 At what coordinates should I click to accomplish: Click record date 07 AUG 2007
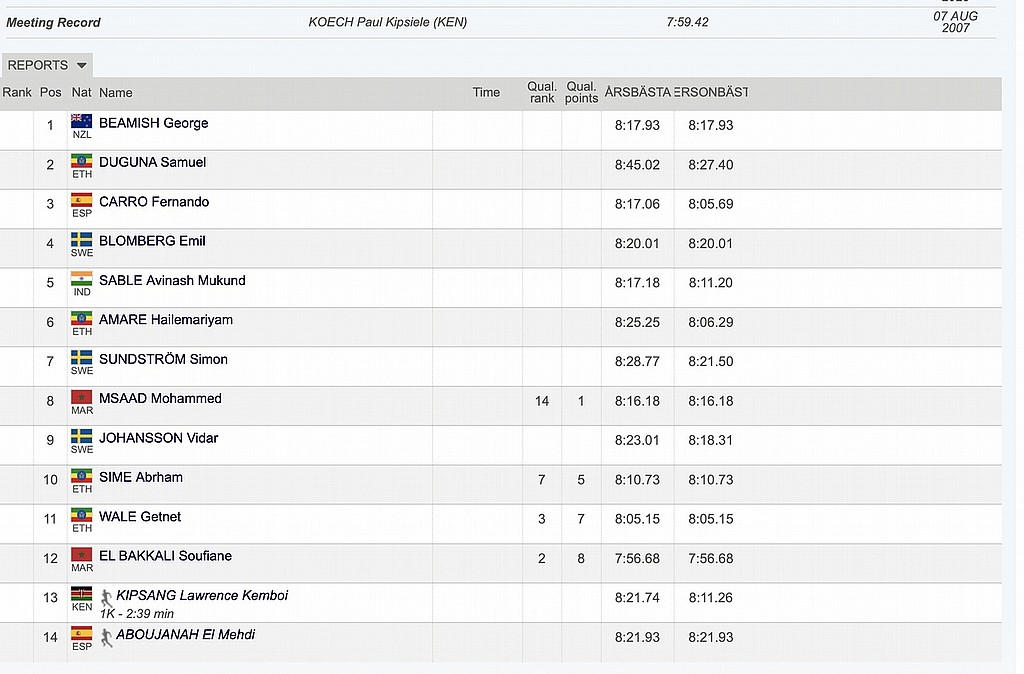[x=955, y=22]
